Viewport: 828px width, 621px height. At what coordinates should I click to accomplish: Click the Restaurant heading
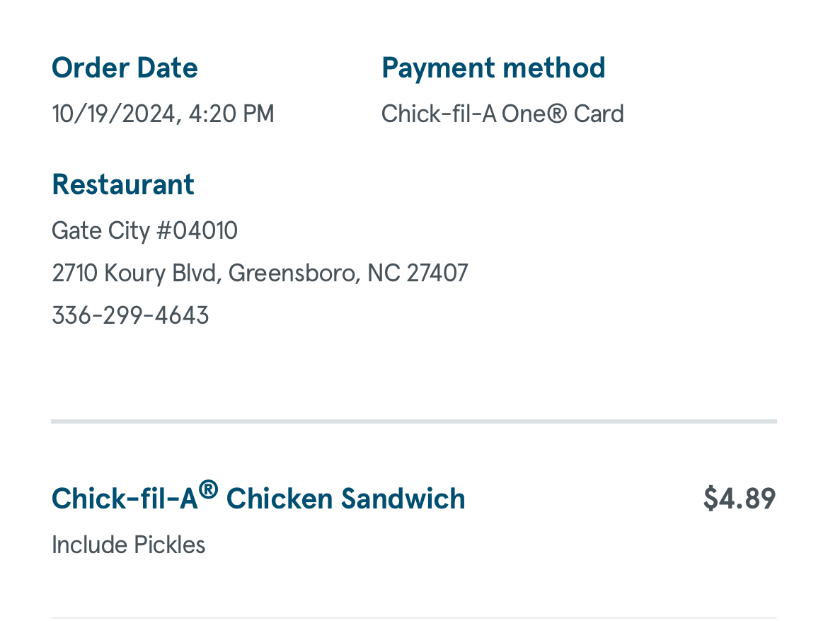pyautogui.click(x=123, y=185)
